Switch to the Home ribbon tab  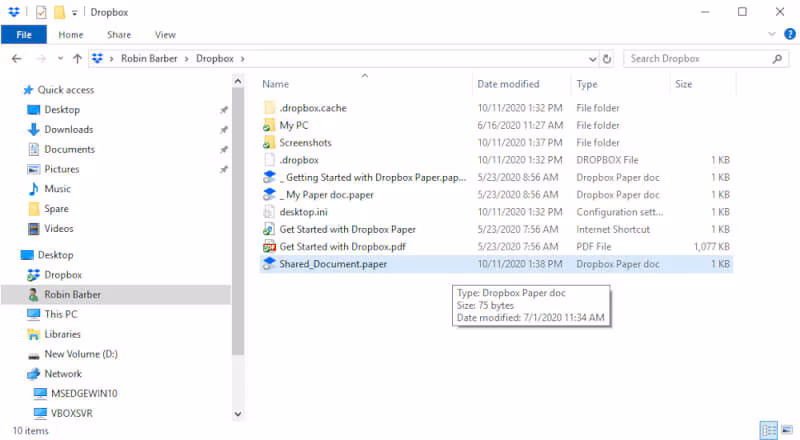(70, 35)
